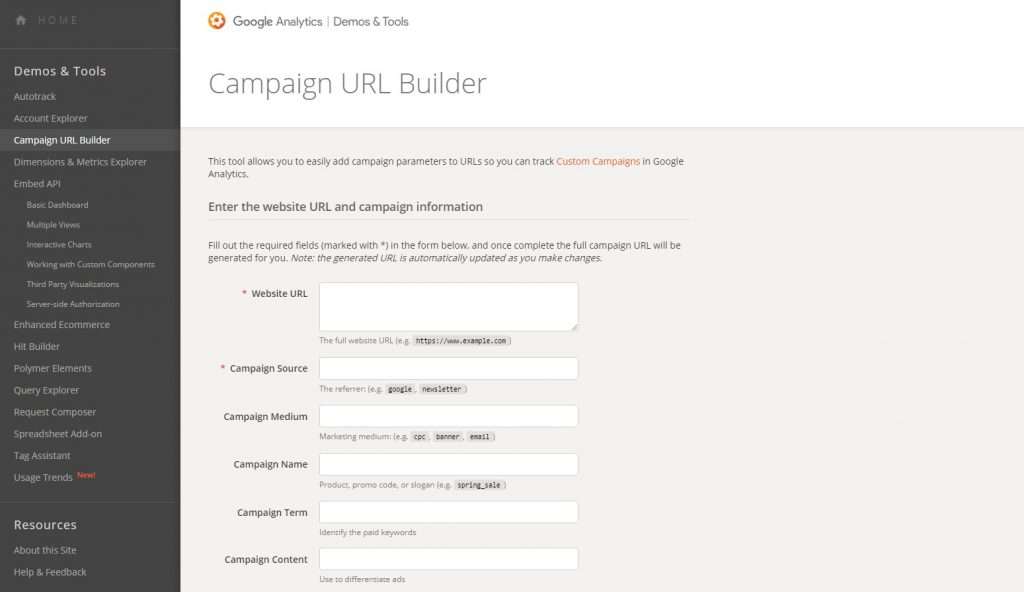Open Autotrack in the sidebar
This screenshot has height=592, width=1024.
coord(35,97)
